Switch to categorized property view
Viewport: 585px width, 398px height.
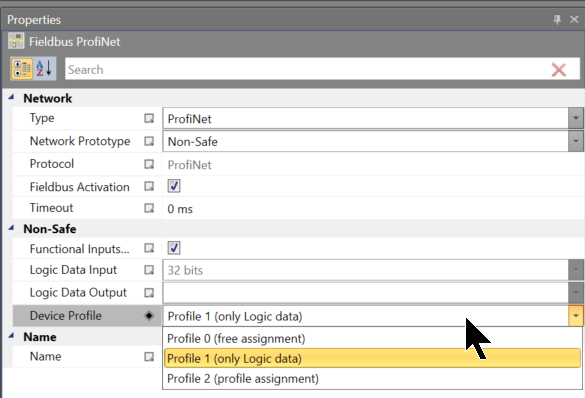[22, 69]
